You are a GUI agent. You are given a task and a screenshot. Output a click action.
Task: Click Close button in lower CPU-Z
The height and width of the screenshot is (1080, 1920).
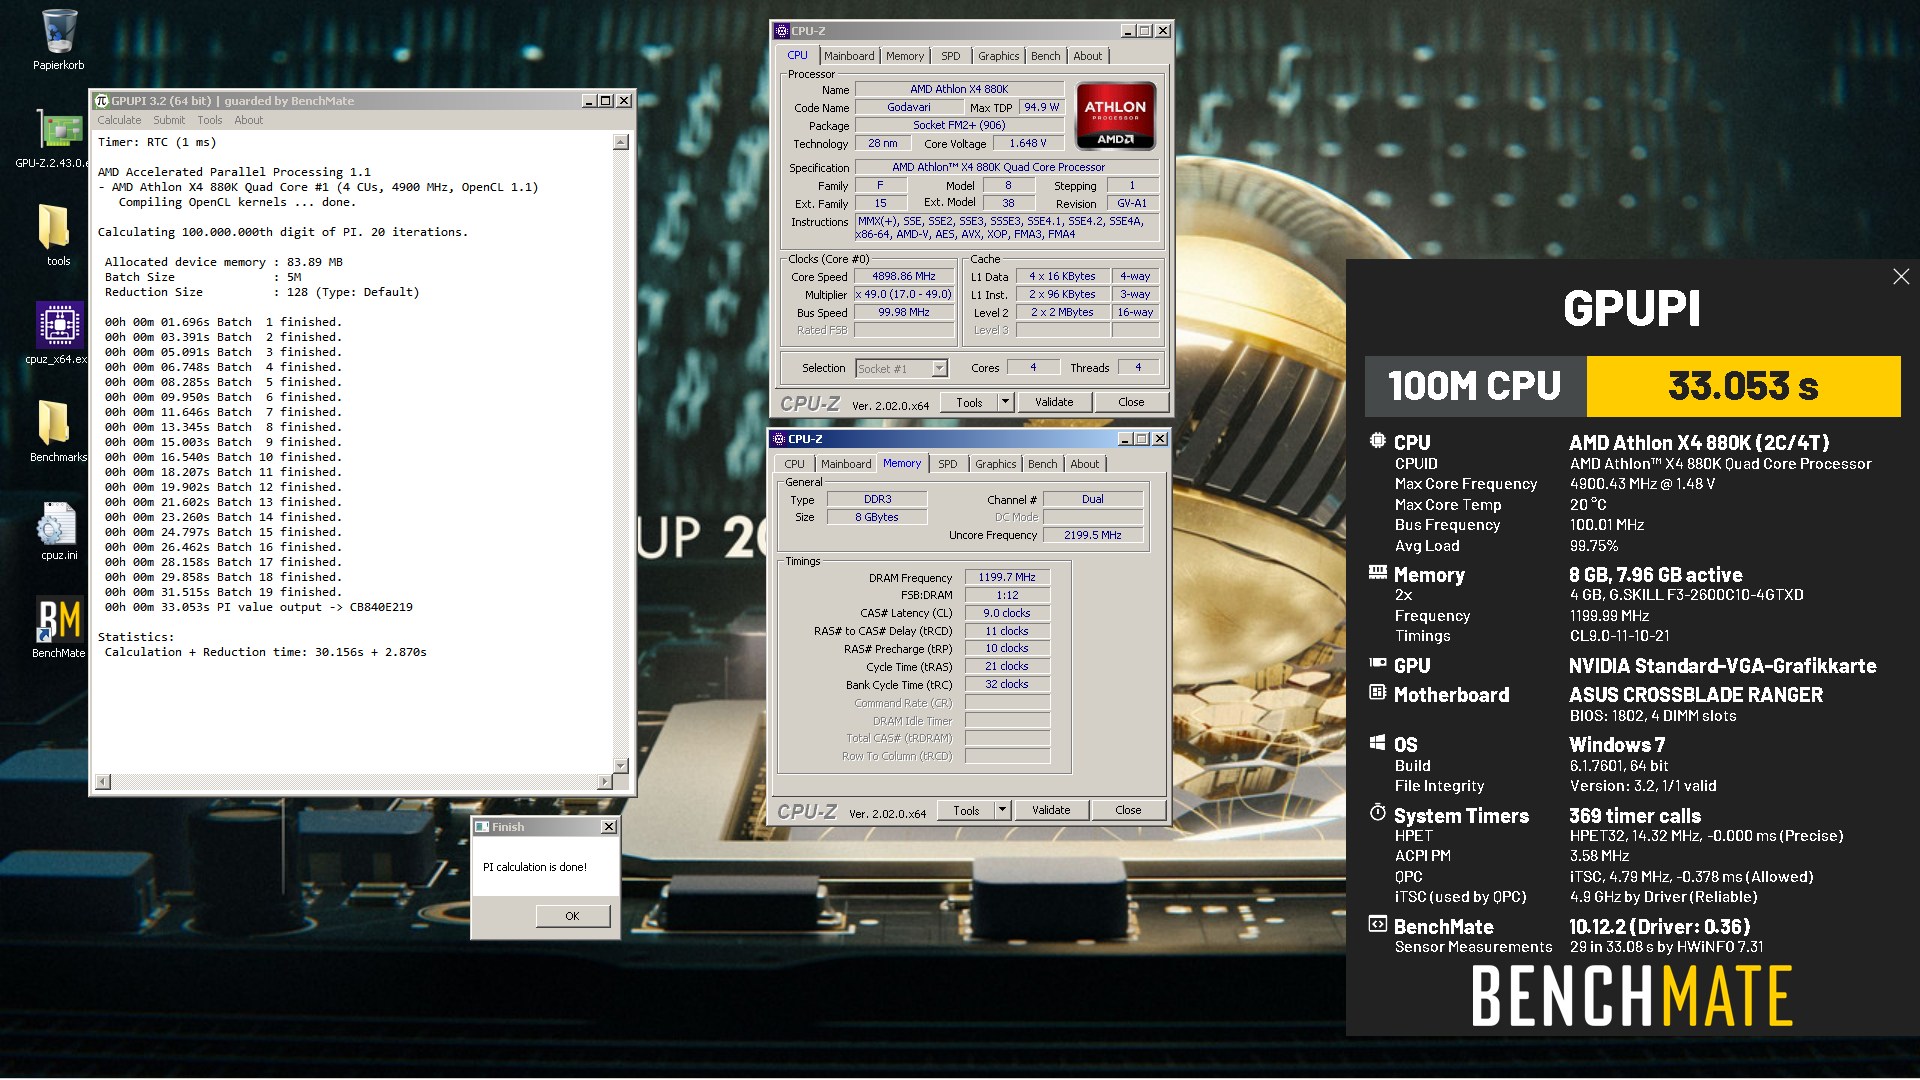1128,810
